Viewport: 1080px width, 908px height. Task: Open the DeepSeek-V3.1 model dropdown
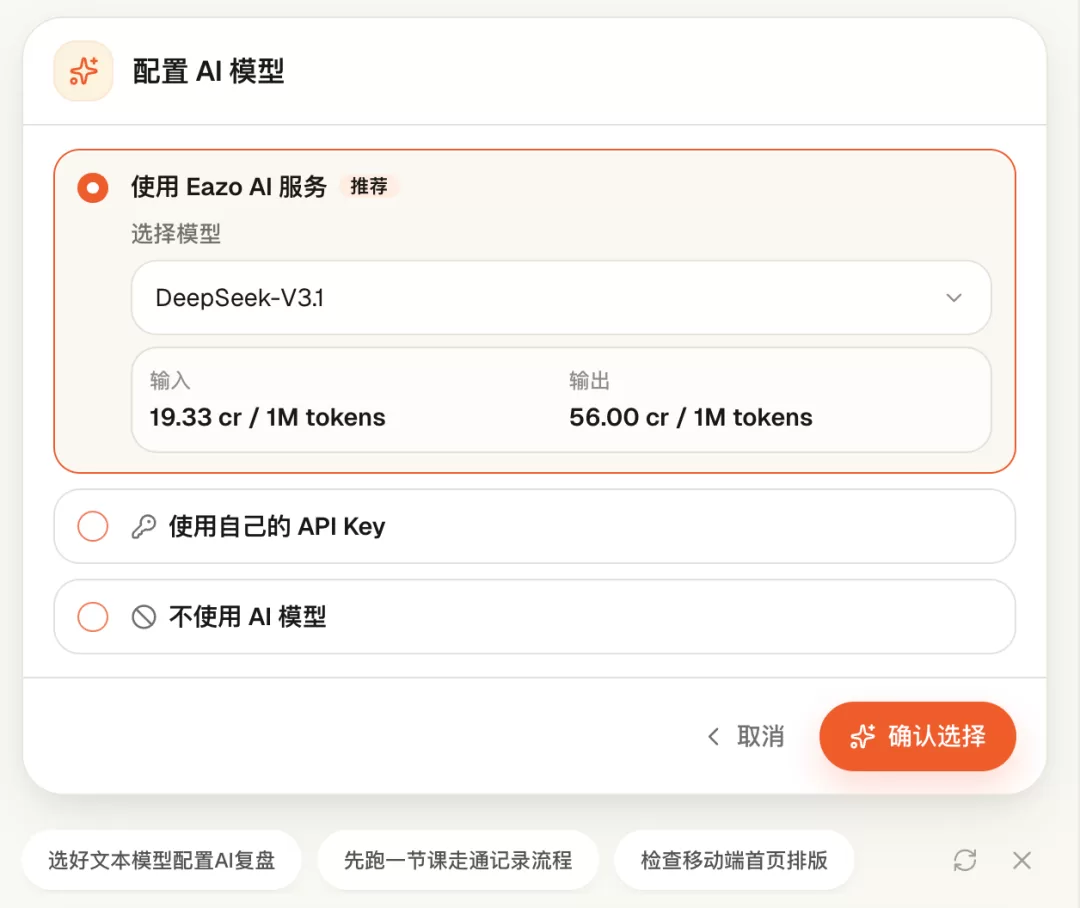coord(561,298)
